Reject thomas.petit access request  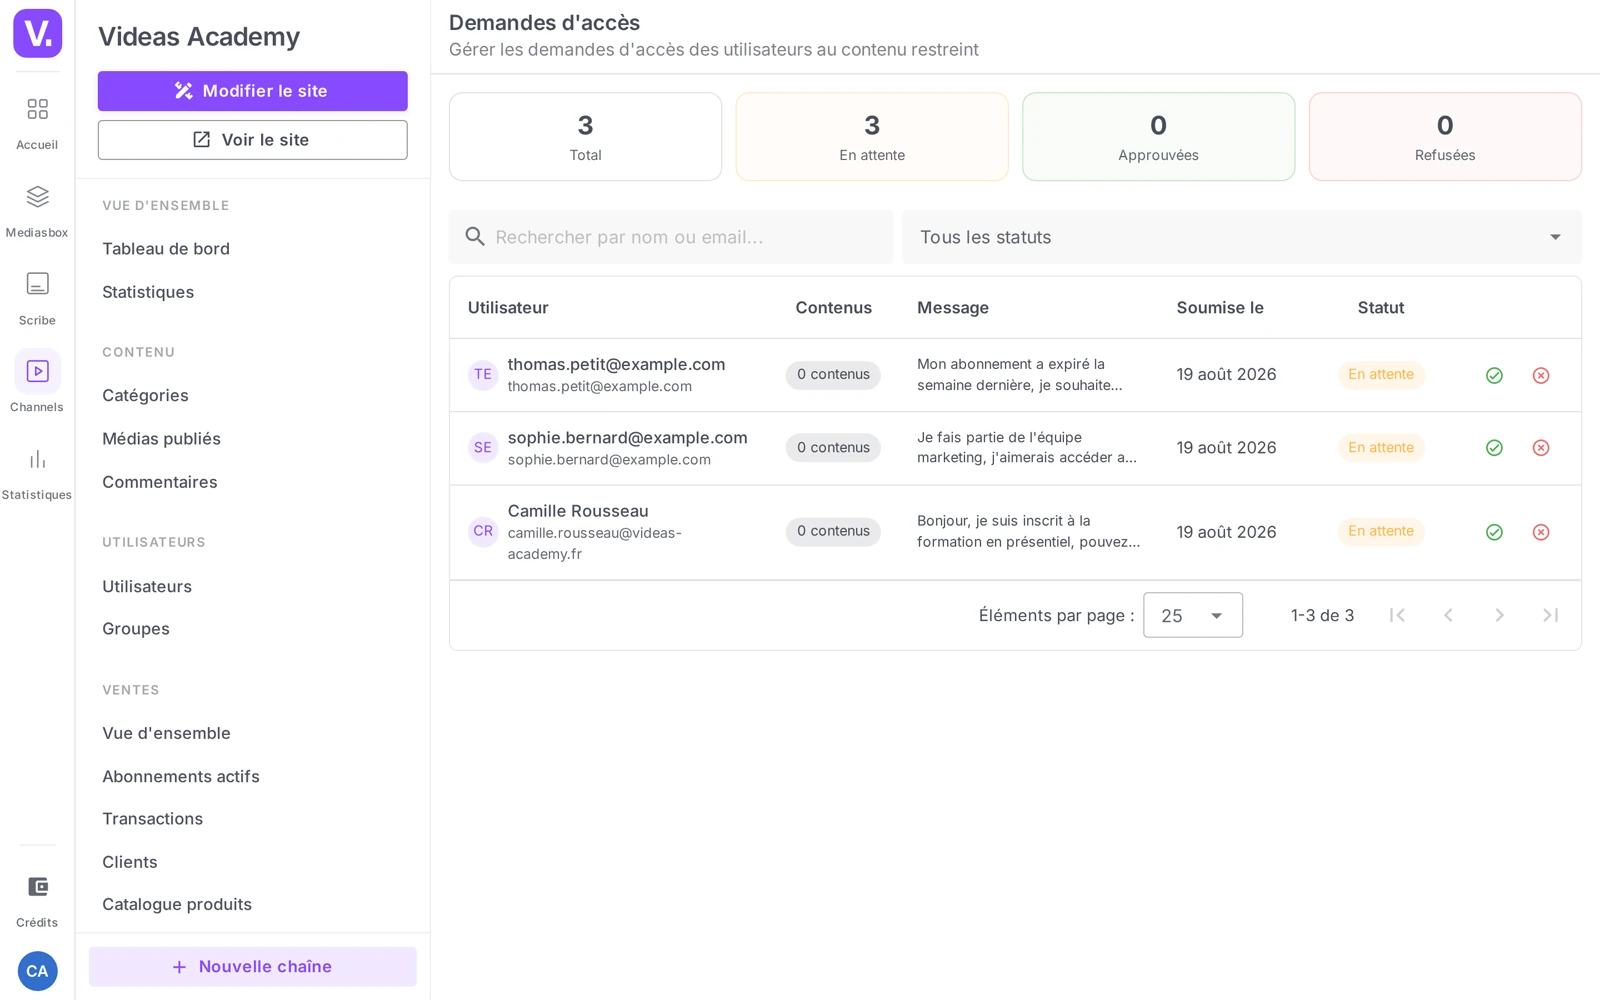[x=1541, y=376]
